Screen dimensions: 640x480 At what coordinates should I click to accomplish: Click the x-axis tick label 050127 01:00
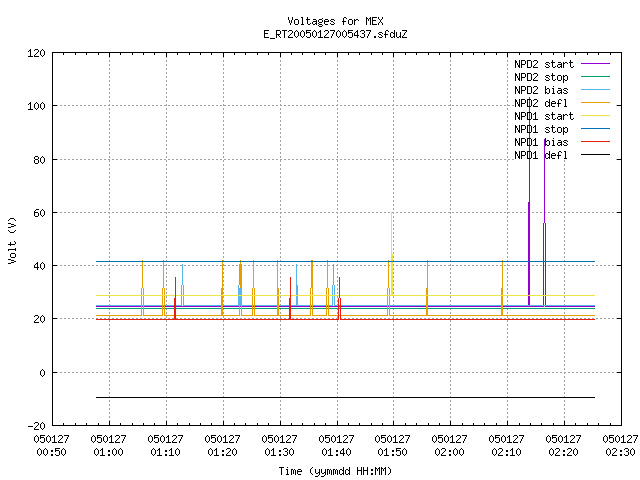point(109,446)
